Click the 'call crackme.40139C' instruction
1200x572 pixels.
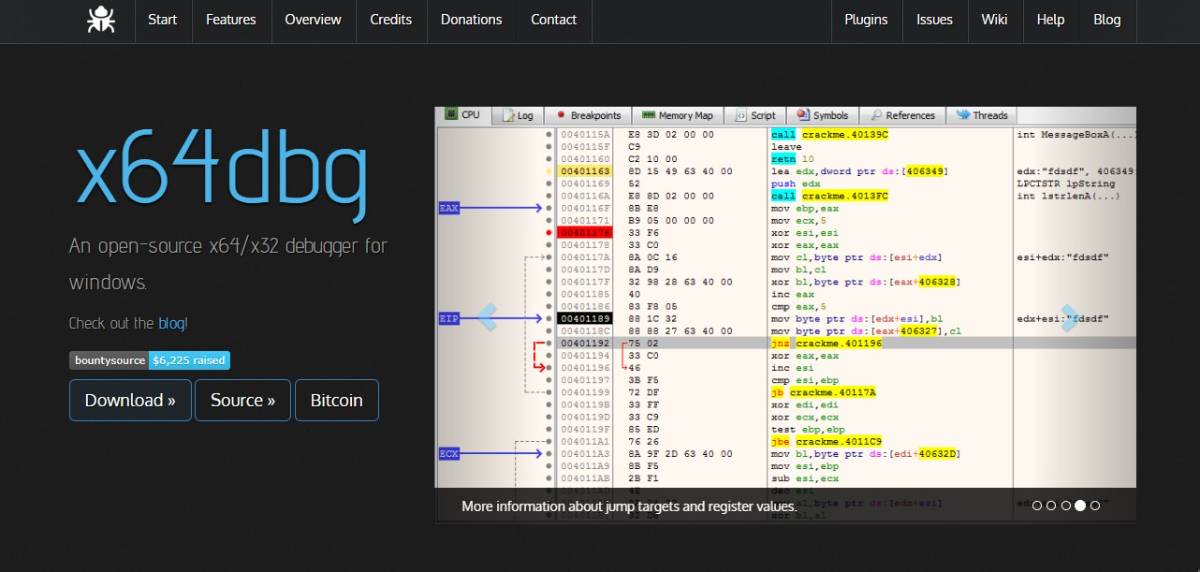click(x=830, y=134)
